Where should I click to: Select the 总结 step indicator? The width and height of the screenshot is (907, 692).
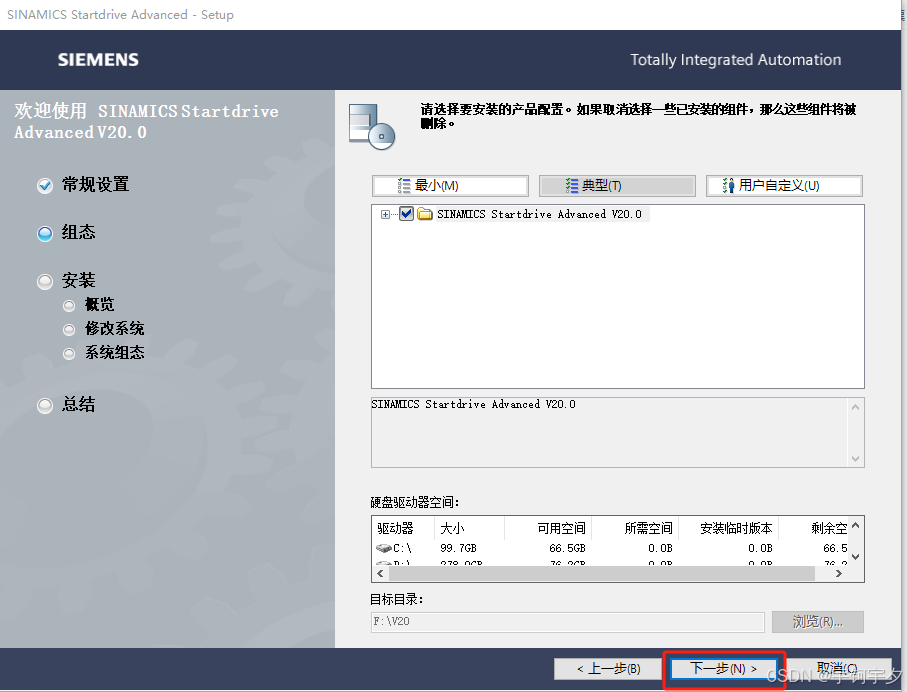click(45, 405)
